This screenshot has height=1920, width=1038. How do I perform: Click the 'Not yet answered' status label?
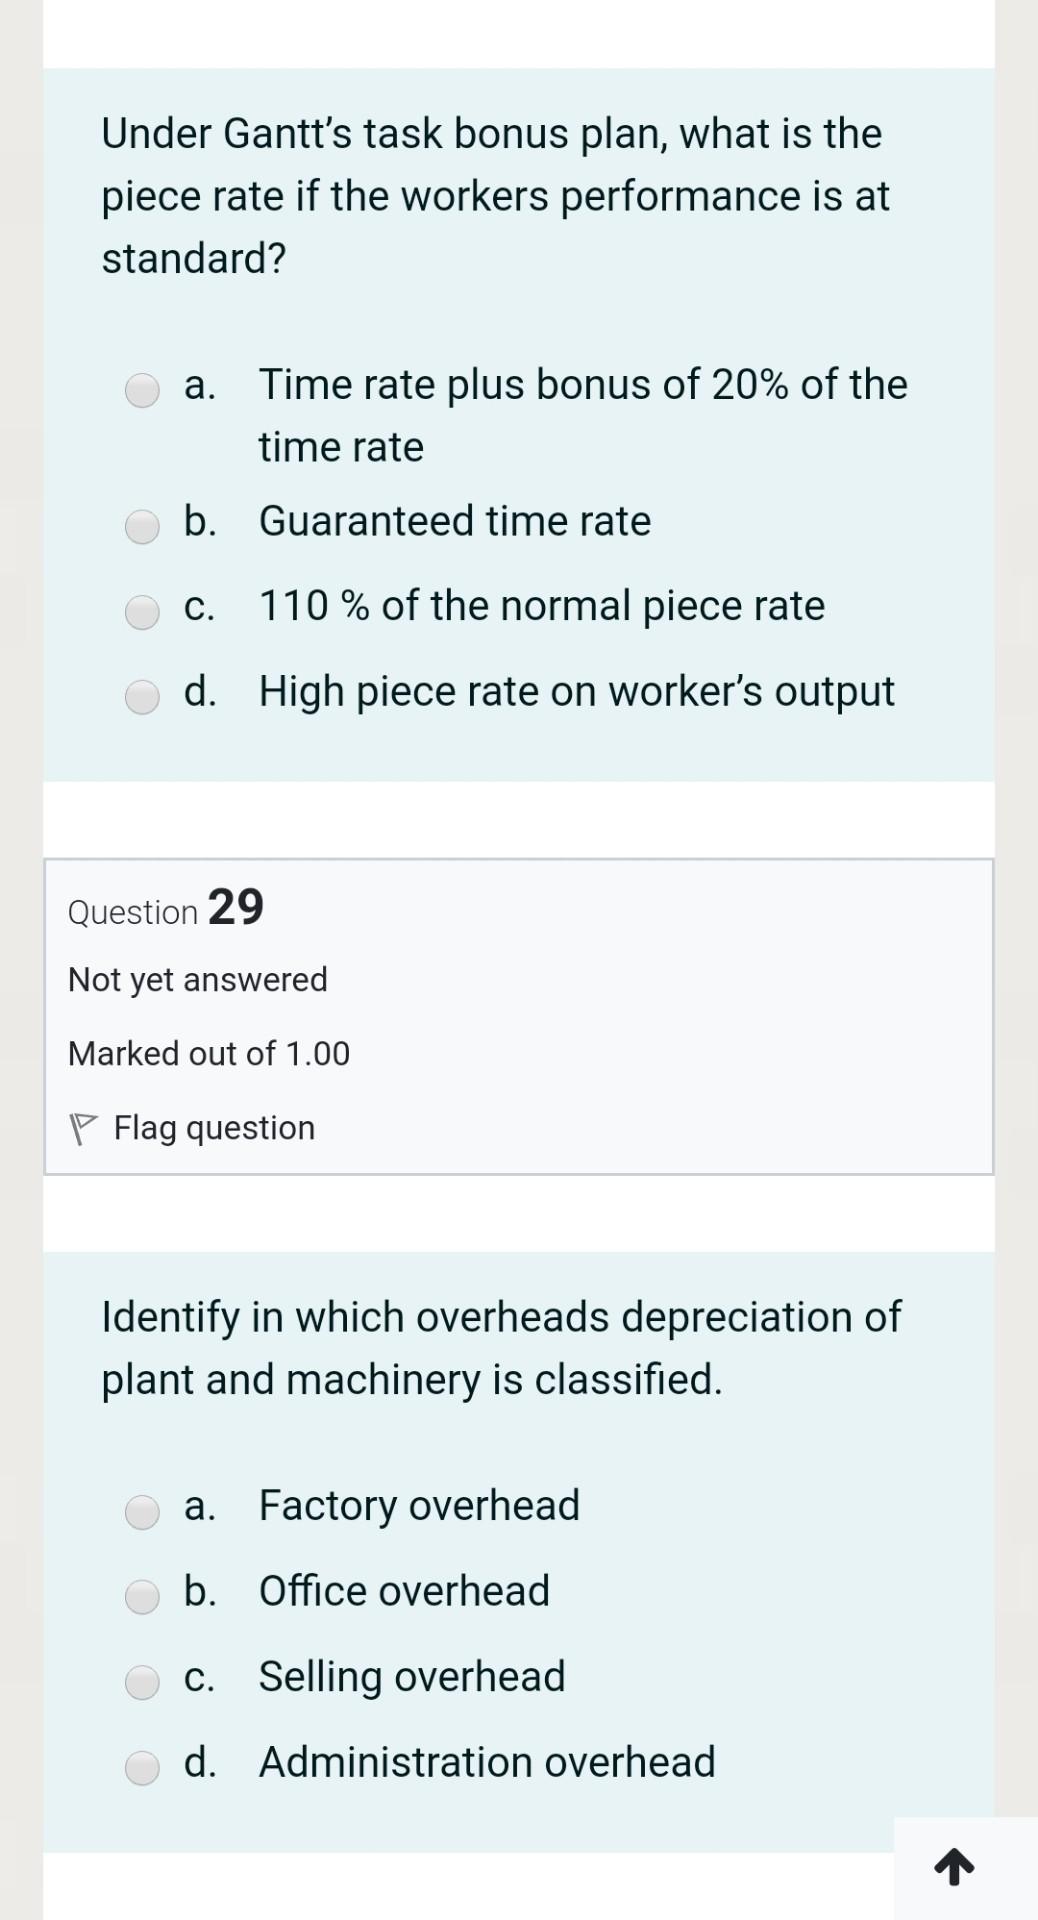[196, 980]
